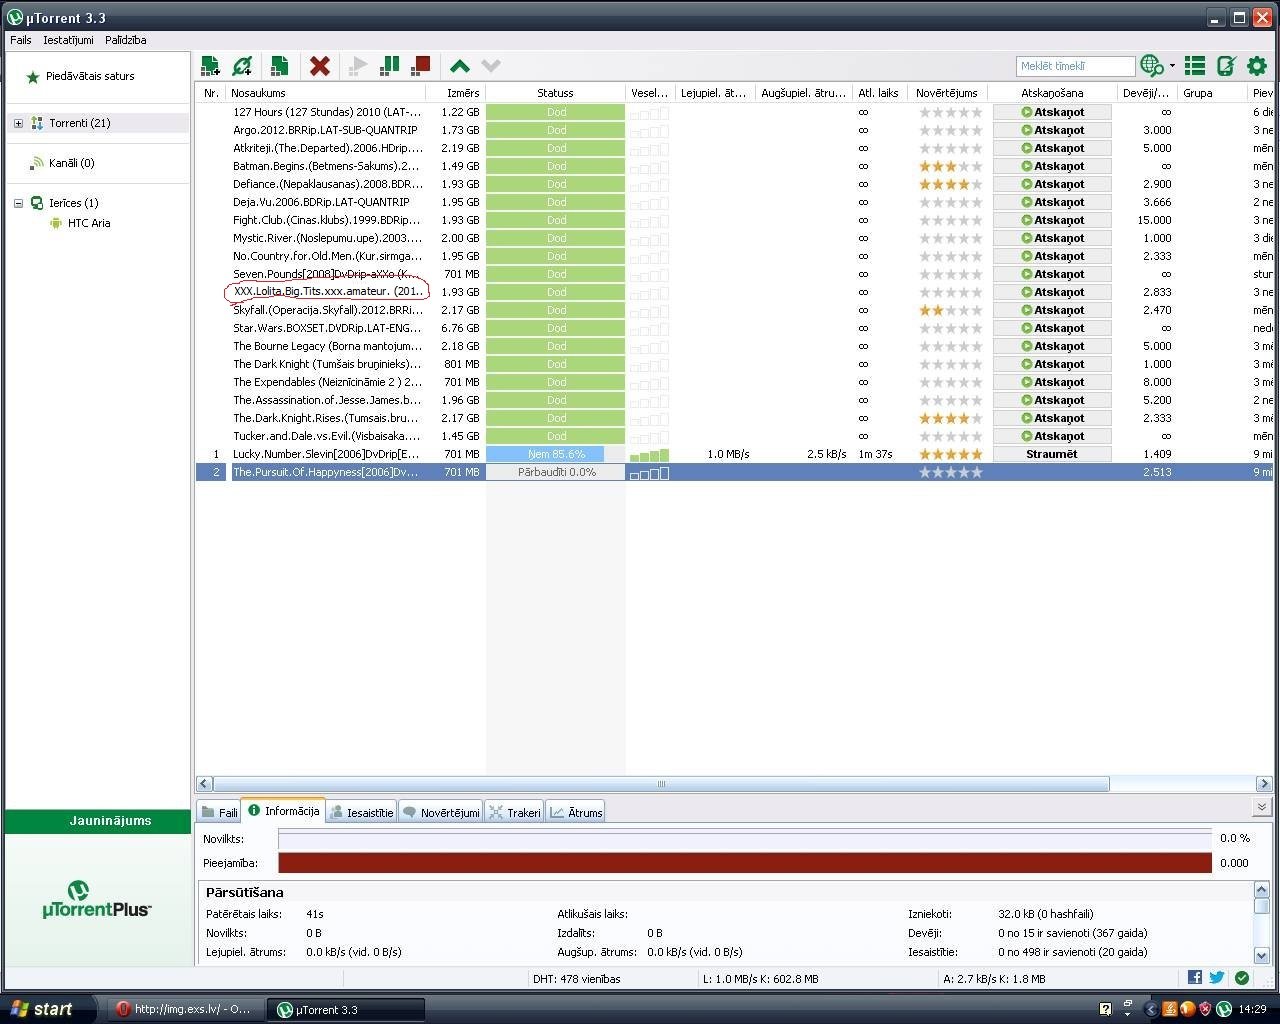Pause the selected torrent from the toolbar
Viewport: 1280px width, 1024px height.
[389, 66]
